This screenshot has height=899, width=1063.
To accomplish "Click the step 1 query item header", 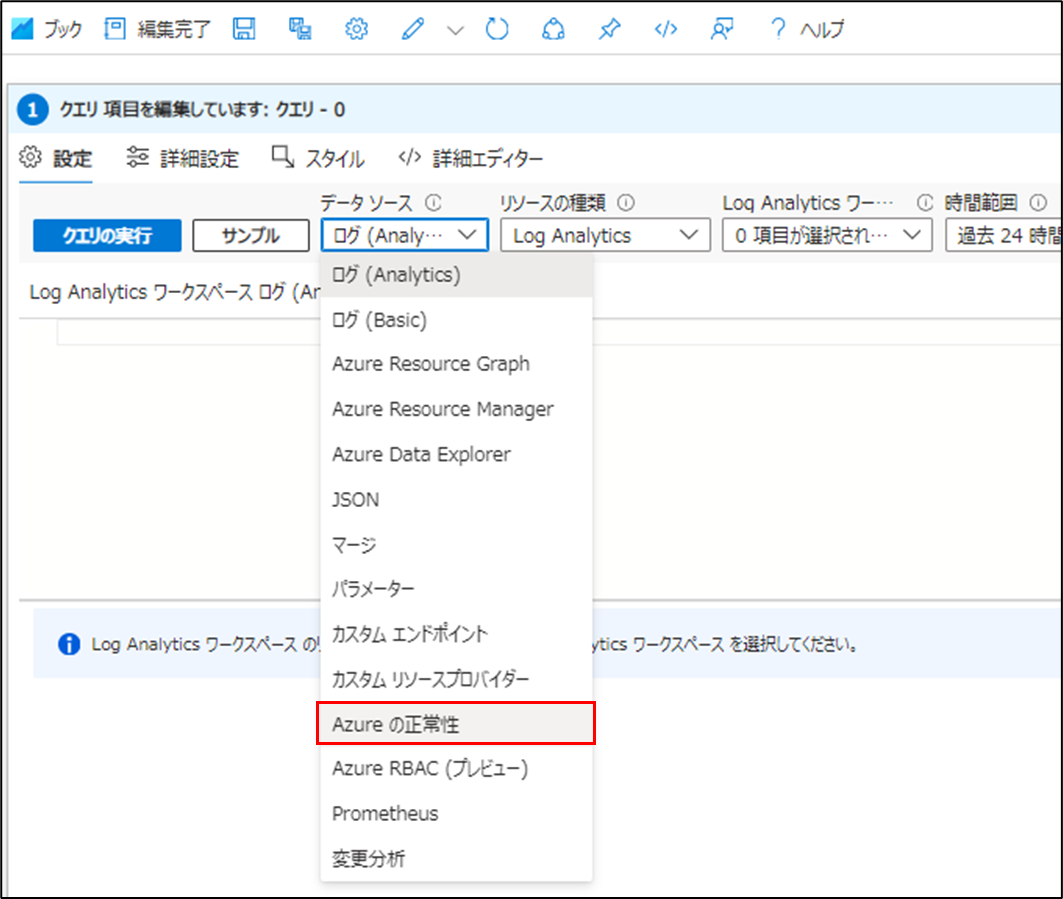I will [x=536, y=109].
